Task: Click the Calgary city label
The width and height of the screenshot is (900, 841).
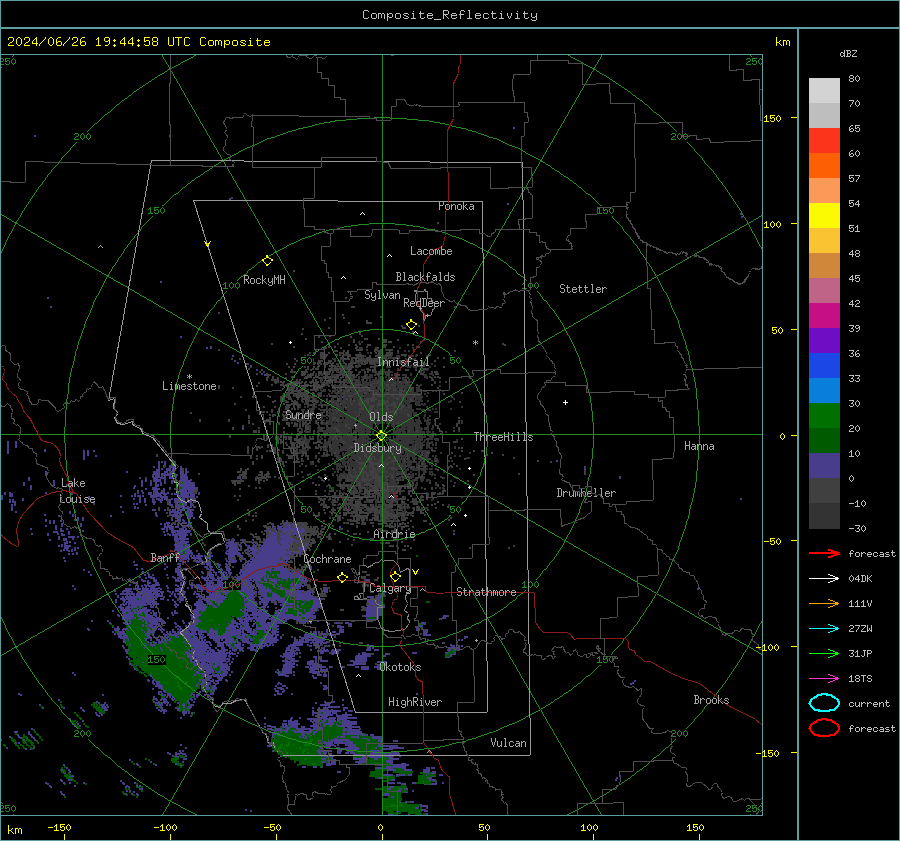Action: 390,588
